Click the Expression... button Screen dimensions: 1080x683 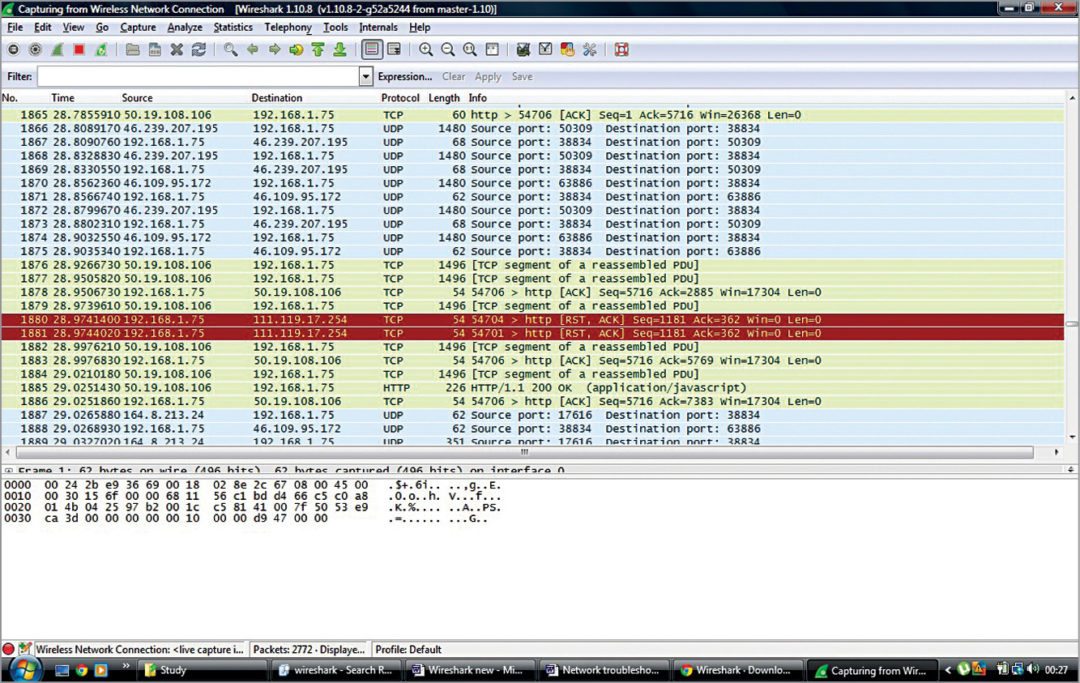click(x=405, y=77)
